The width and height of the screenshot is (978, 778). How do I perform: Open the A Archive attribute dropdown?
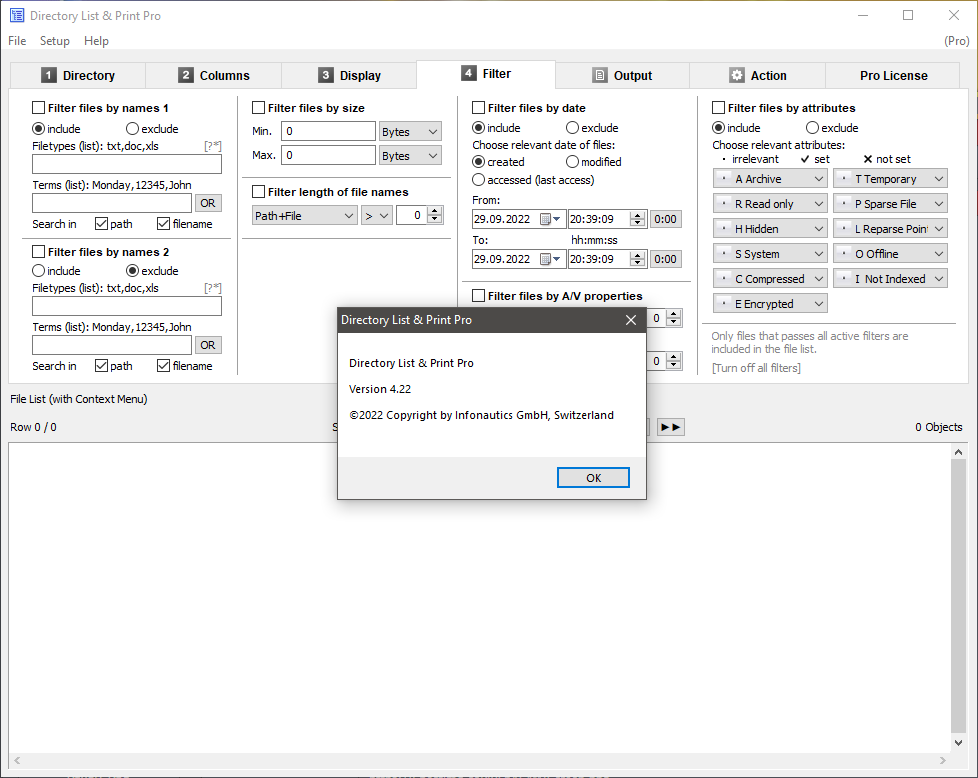coord(770,179)
